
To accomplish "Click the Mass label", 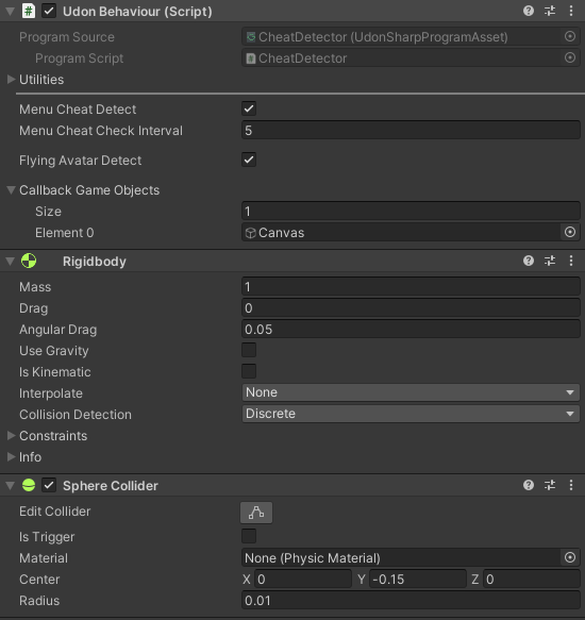I will (x=35, y=287).
